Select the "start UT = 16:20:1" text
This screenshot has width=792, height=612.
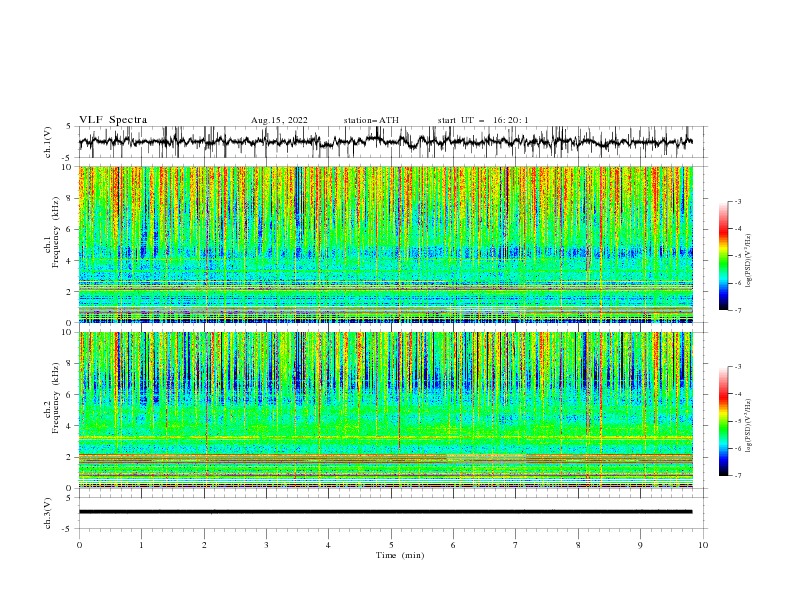(x=483, y=120)
